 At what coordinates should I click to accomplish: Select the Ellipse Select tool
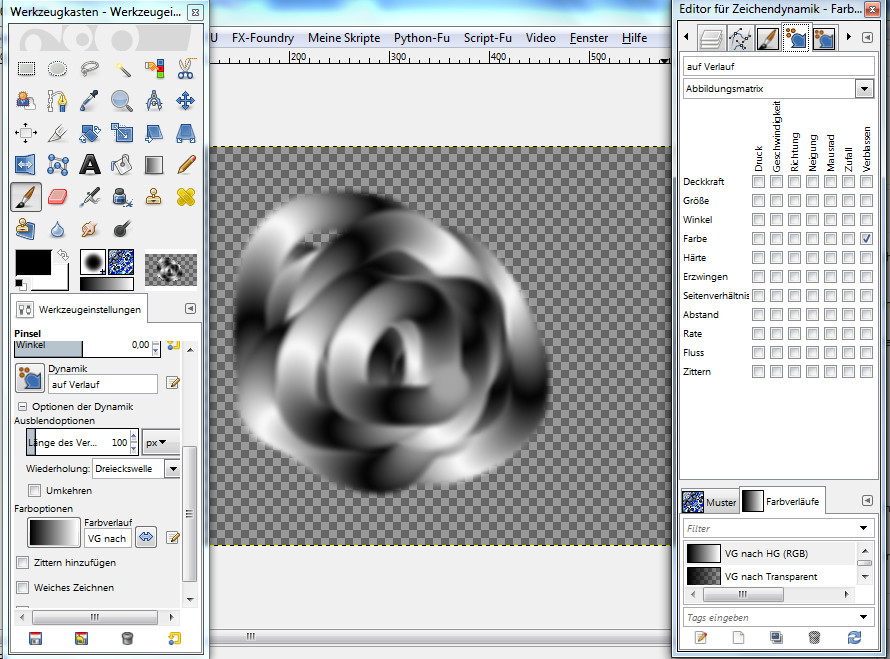click(57, 69)
